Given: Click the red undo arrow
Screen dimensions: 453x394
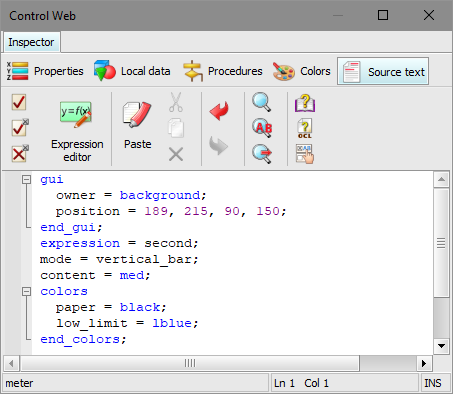Looking at the screenshot, I should [219, 111].
